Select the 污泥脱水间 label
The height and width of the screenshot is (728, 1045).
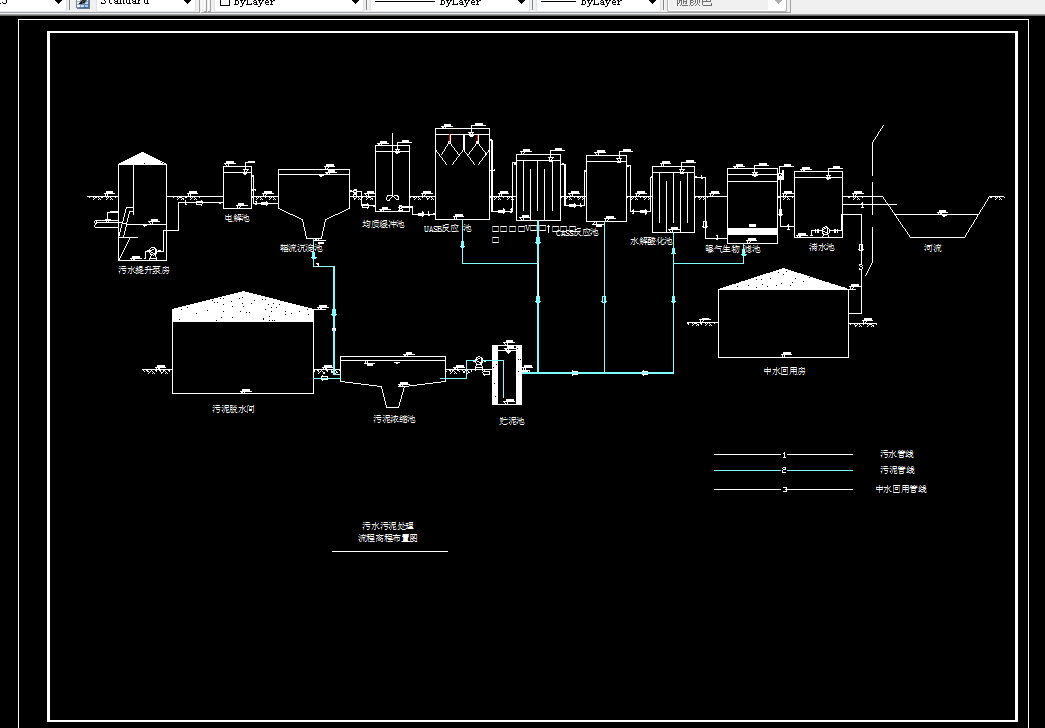click(233, 409)
